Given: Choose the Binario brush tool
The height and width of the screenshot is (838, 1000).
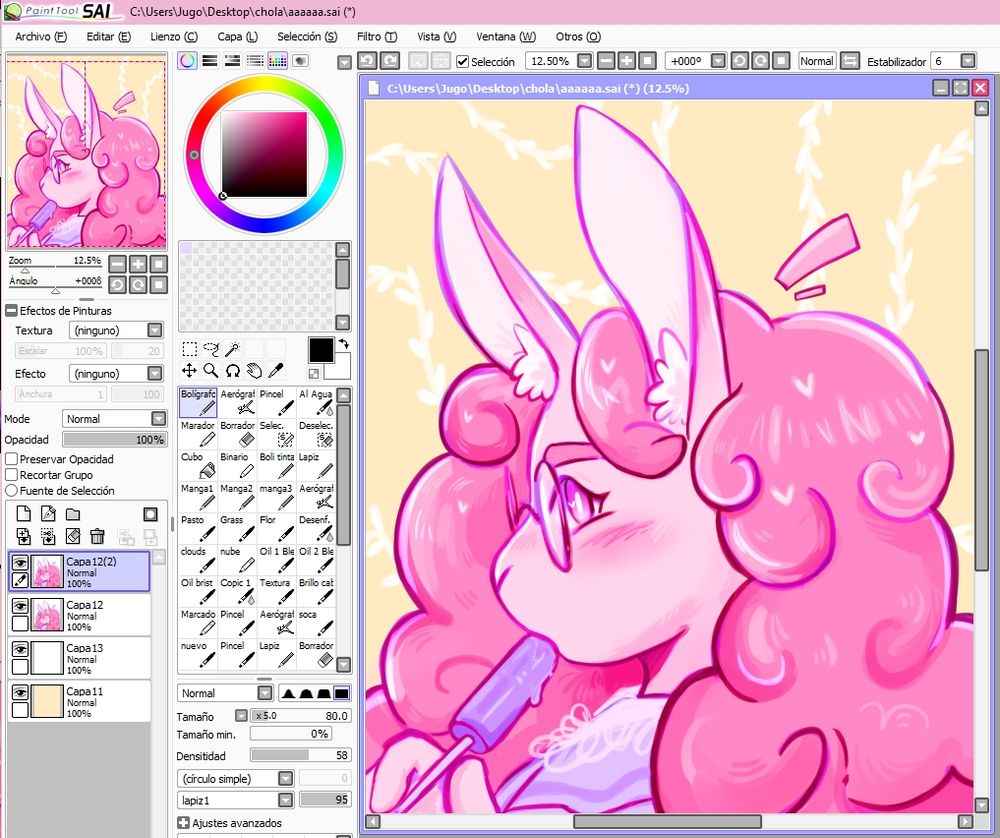Looking at the screenshot, I should point(237,465).
